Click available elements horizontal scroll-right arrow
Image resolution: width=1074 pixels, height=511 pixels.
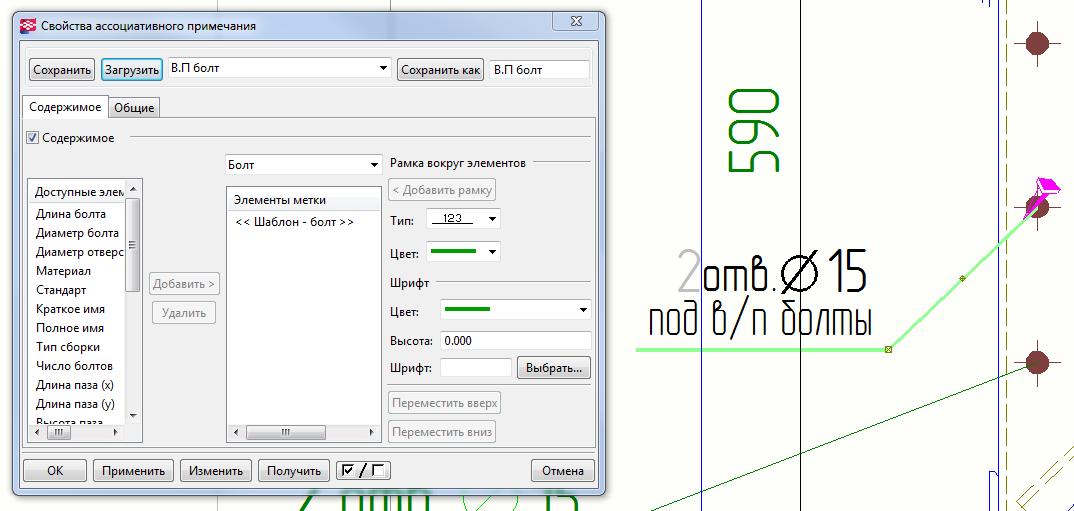click(x=115, y=433)
